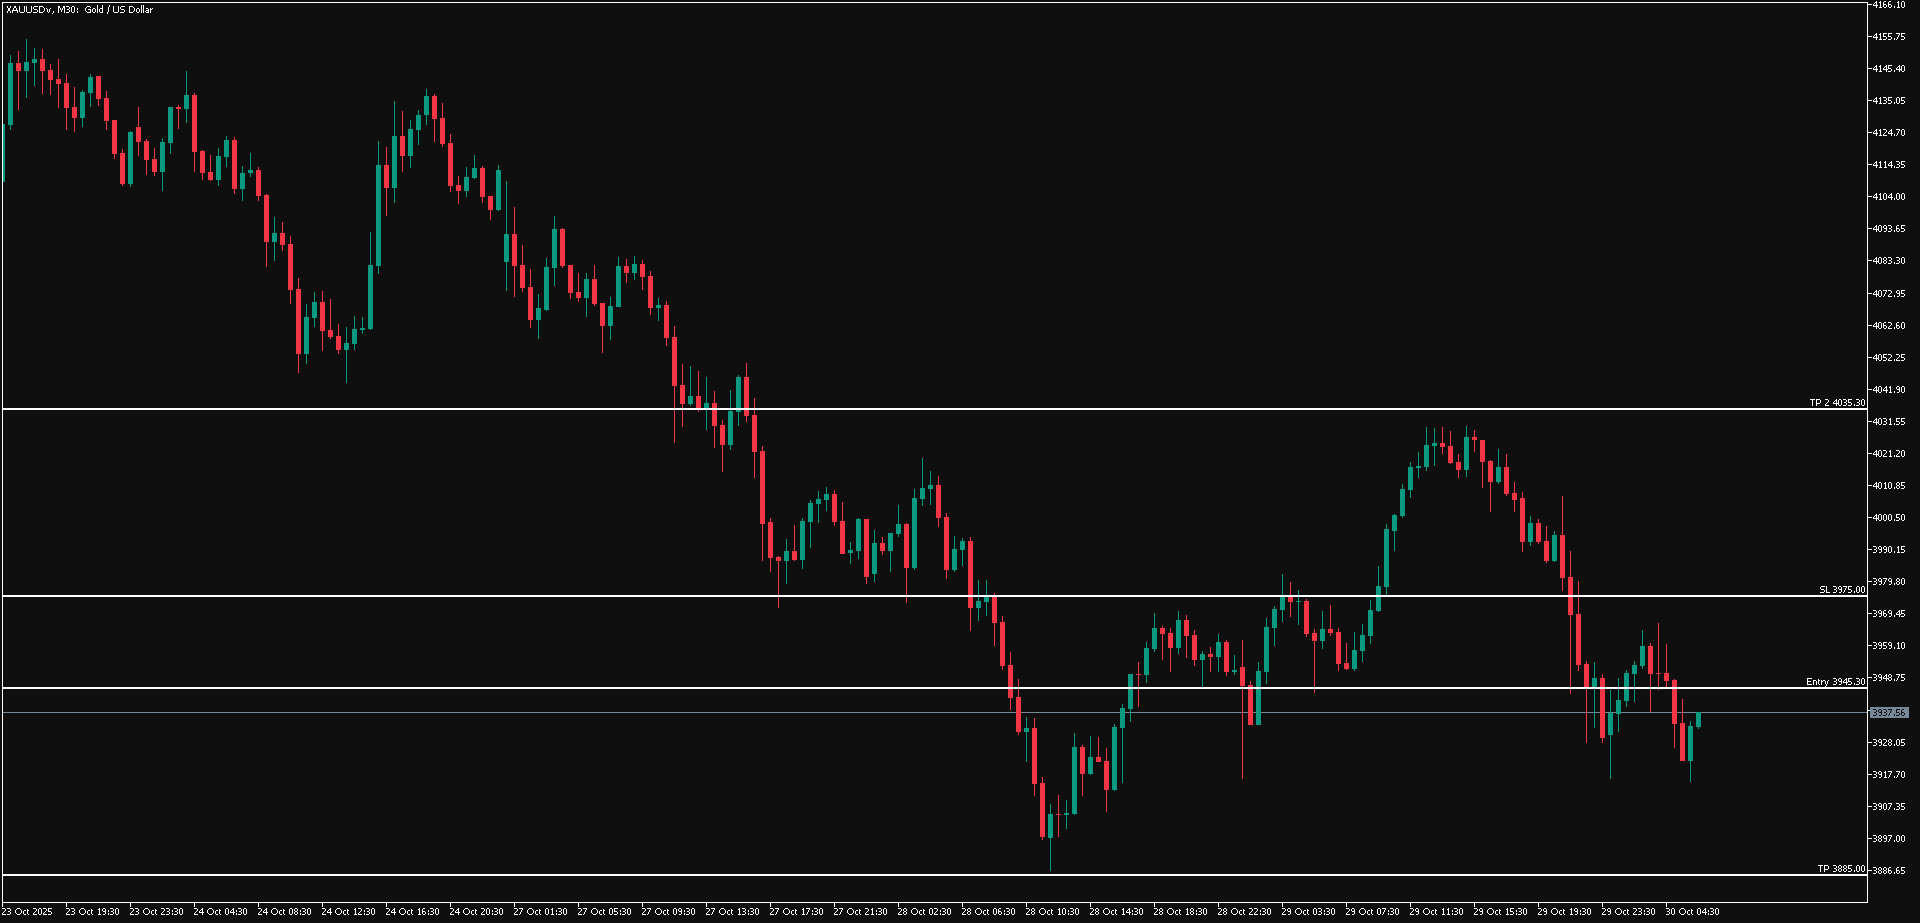Click the 24 Oct 16:30 time label

pos(412,912)
